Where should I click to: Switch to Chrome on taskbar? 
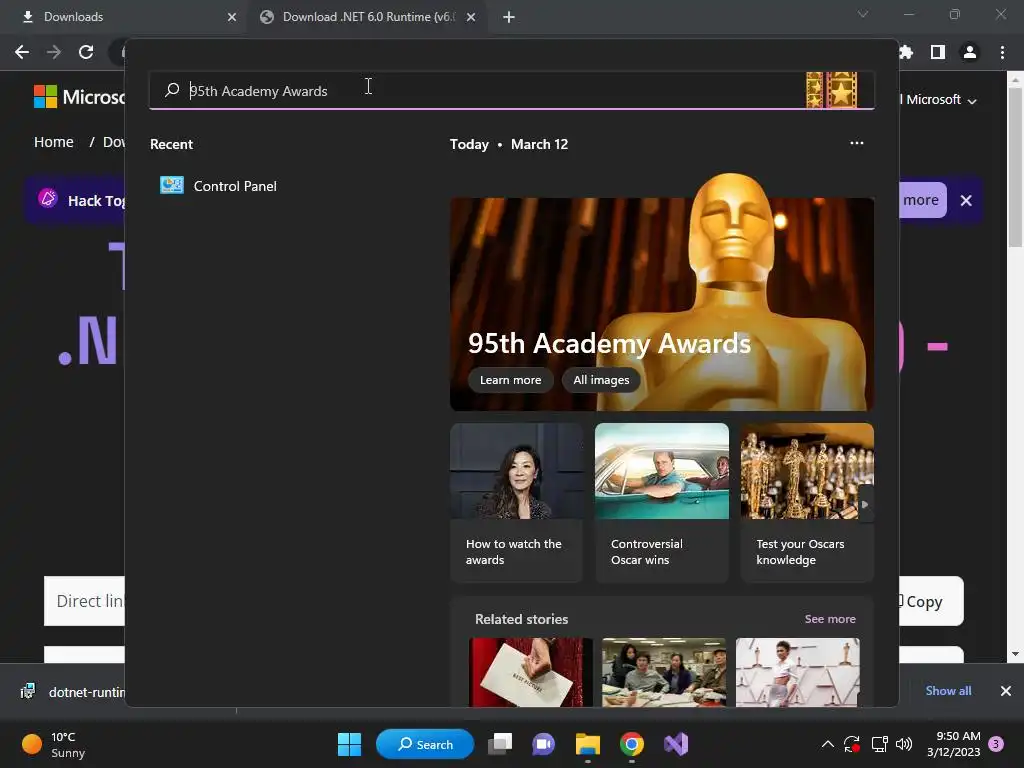632,744
